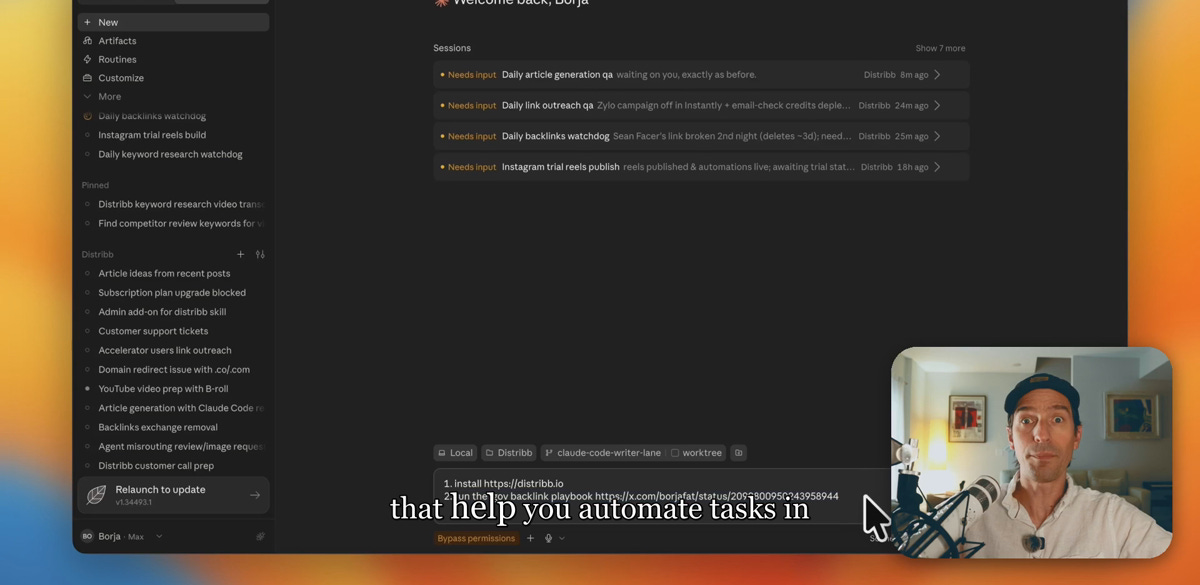1200x585 pixels.
Task: Open microphone options dropdown arrow
Action: (x=562, y=538)
